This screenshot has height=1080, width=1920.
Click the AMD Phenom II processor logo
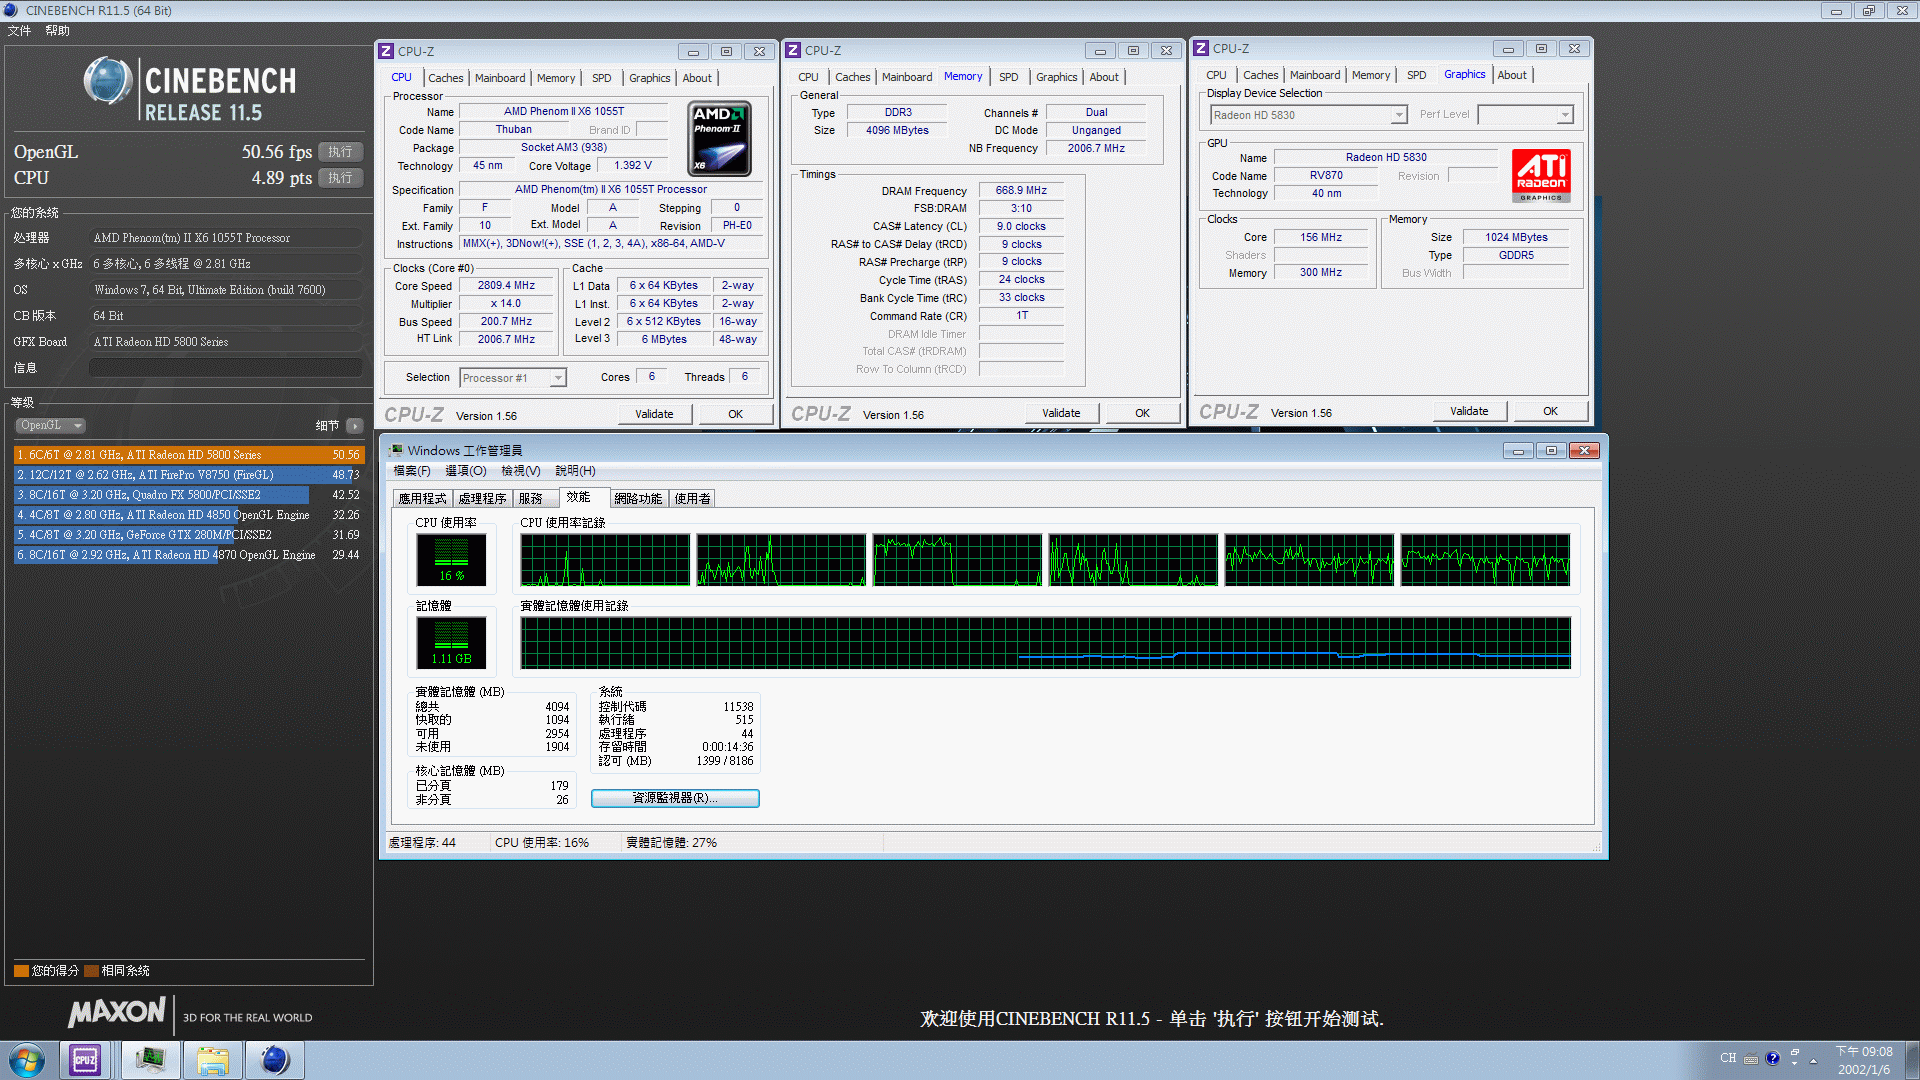click(720, 139)
